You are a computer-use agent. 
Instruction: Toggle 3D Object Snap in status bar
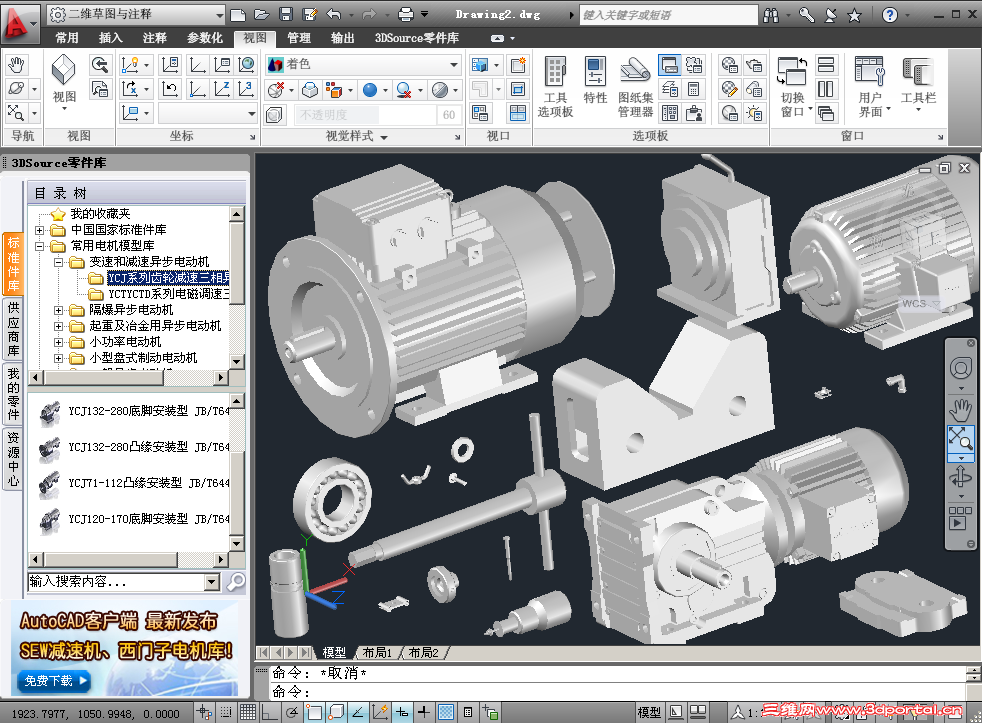[x=336, y=712]
